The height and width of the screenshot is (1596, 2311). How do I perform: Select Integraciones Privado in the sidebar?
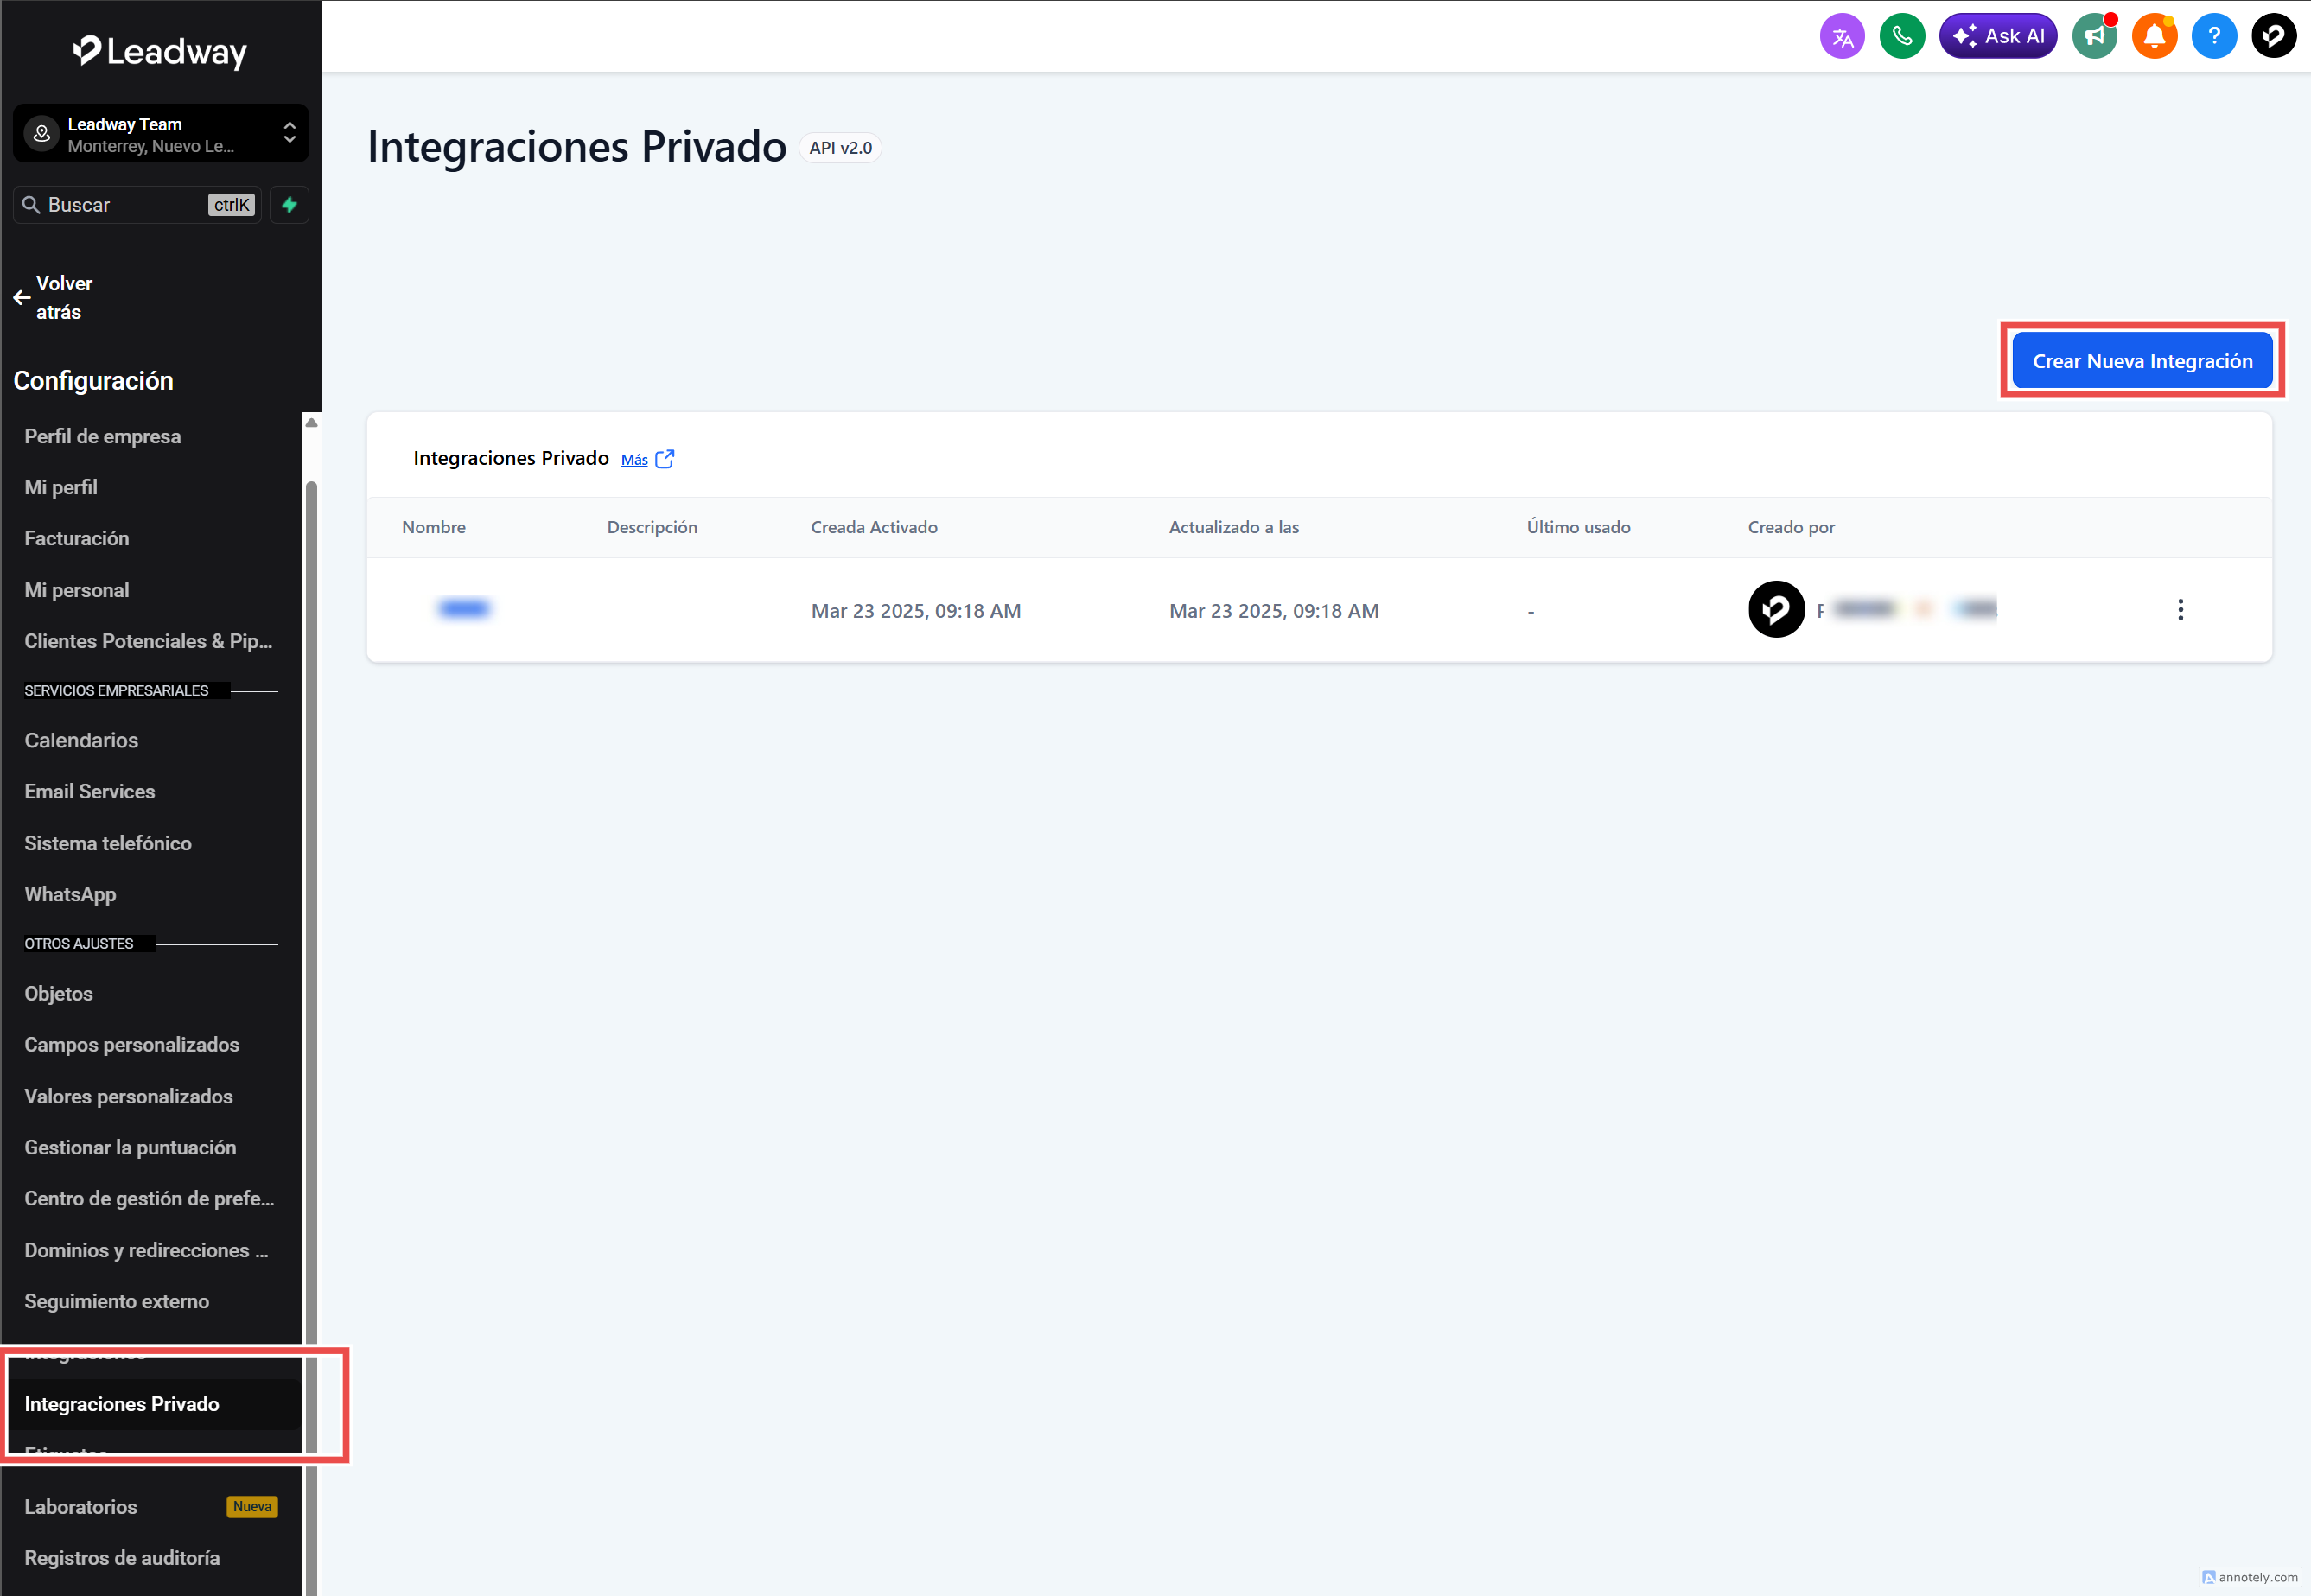click(x=122, y=1404)
